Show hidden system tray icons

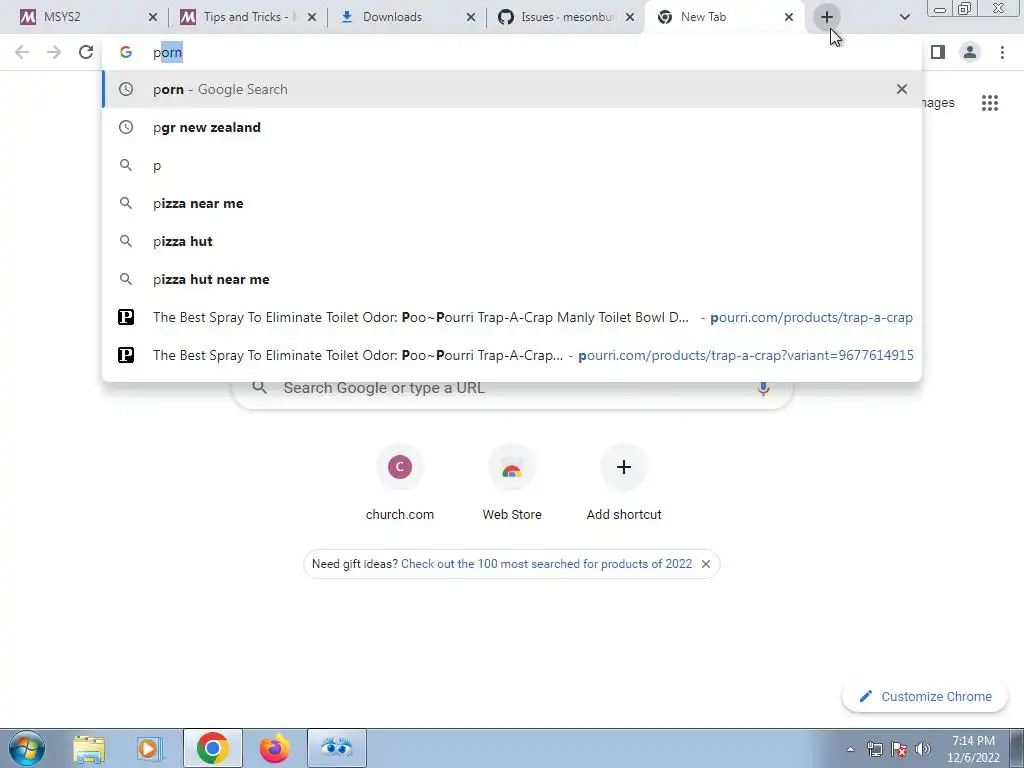[850, 749]
